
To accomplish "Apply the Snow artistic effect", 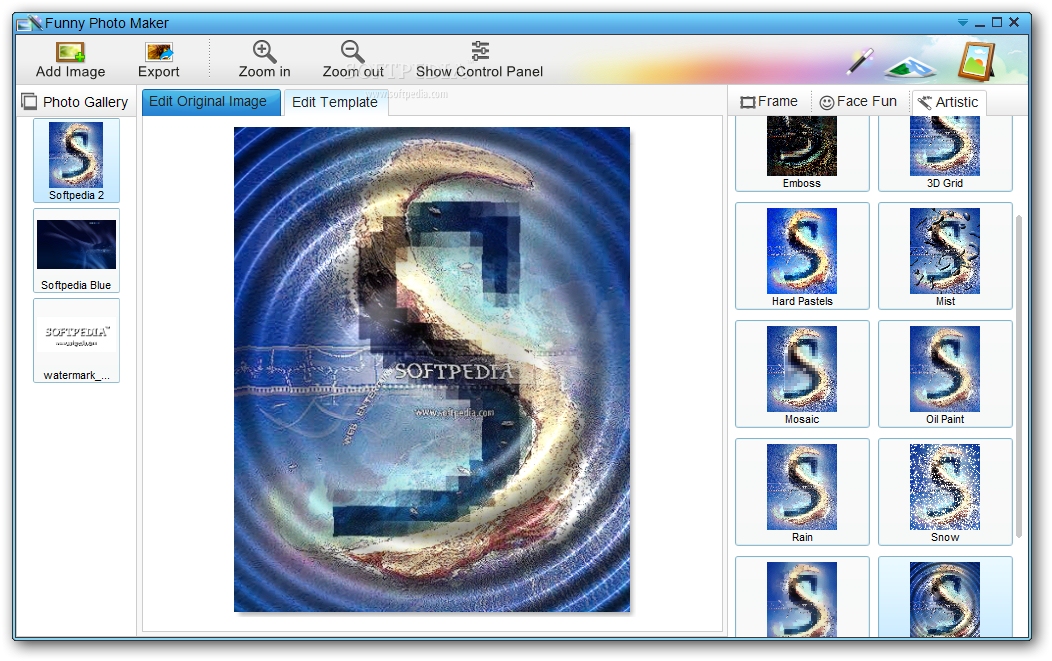I will click(945, 492).
